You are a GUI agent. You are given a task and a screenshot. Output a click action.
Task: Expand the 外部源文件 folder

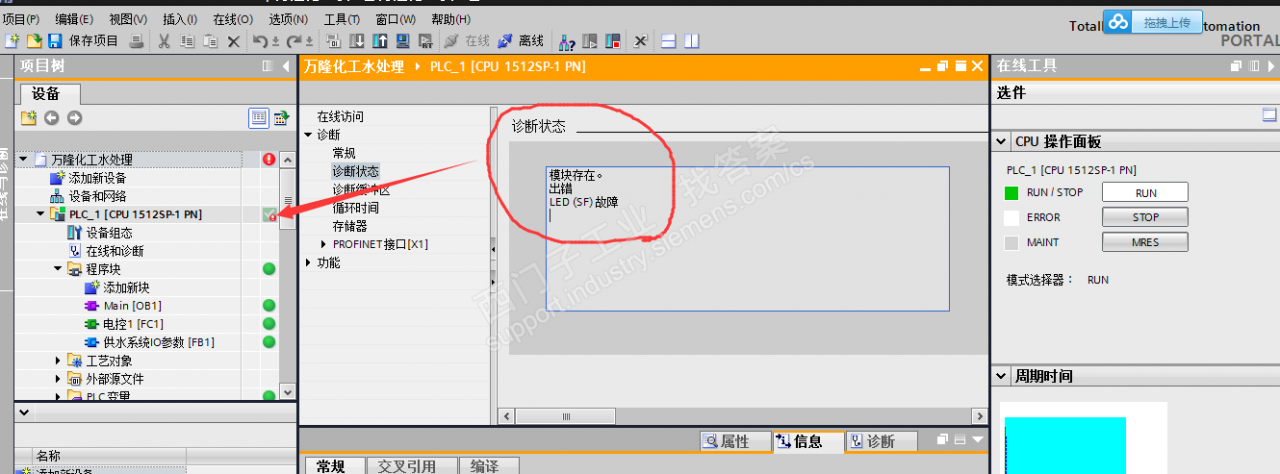[x=58, y=379]
